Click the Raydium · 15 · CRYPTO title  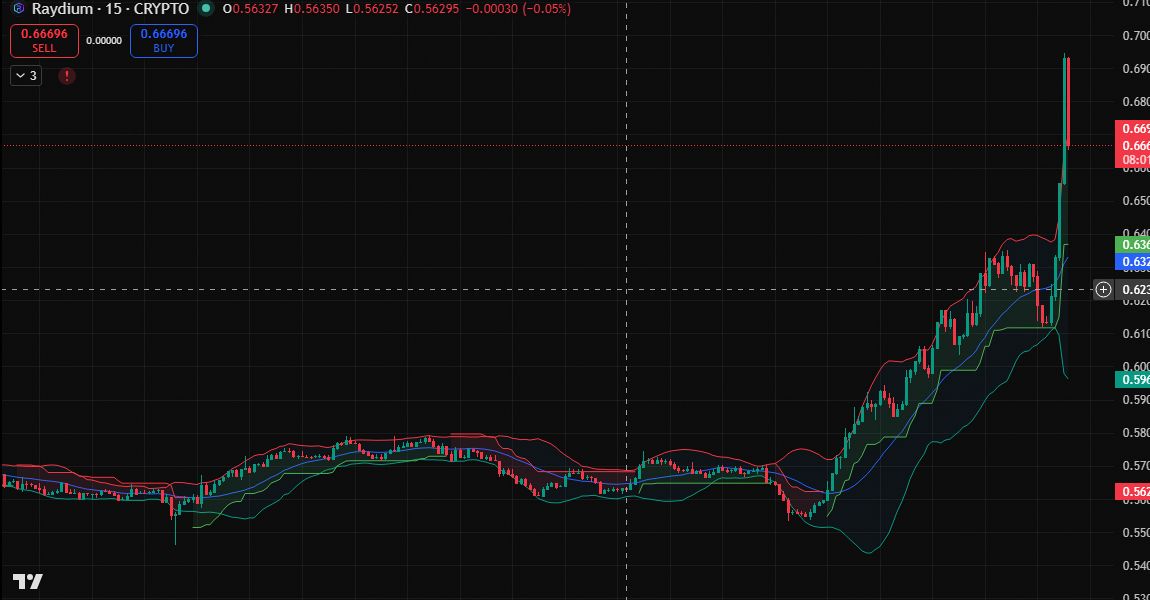tap(110, 9)
